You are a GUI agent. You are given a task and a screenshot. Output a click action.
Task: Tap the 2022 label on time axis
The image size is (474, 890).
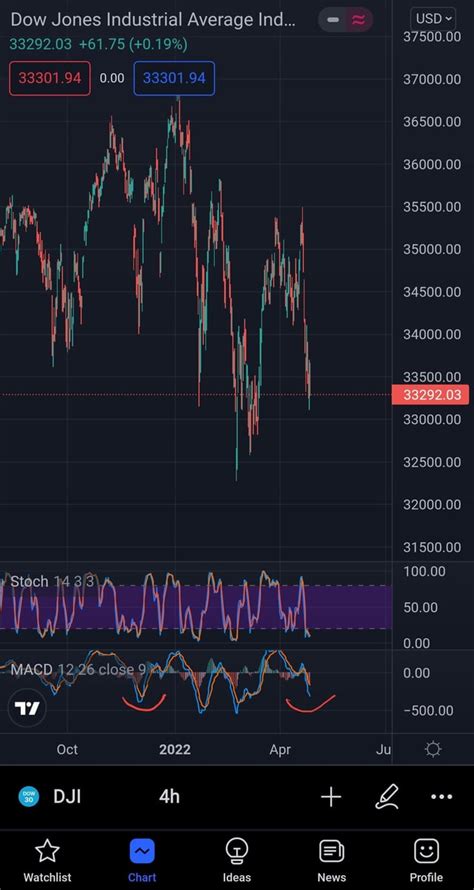(175, 750)
